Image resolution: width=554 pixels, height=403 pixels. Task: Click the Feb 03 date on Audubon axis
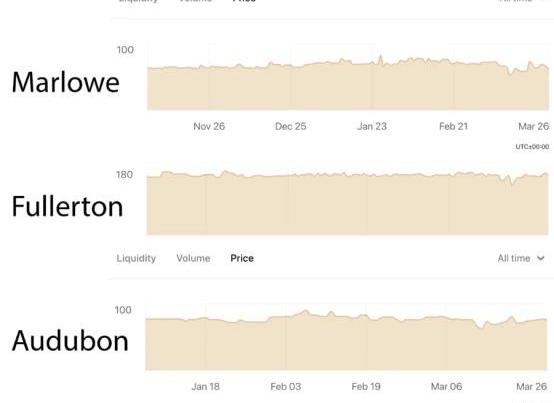[x=286, y=387]
